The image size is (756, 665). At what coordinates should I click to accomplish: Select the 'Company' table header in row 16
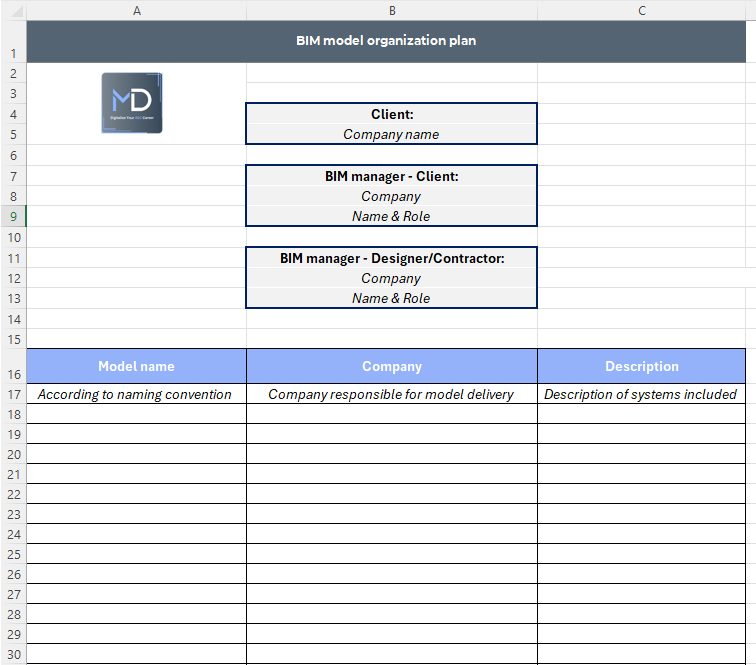(x=392, y=366)
